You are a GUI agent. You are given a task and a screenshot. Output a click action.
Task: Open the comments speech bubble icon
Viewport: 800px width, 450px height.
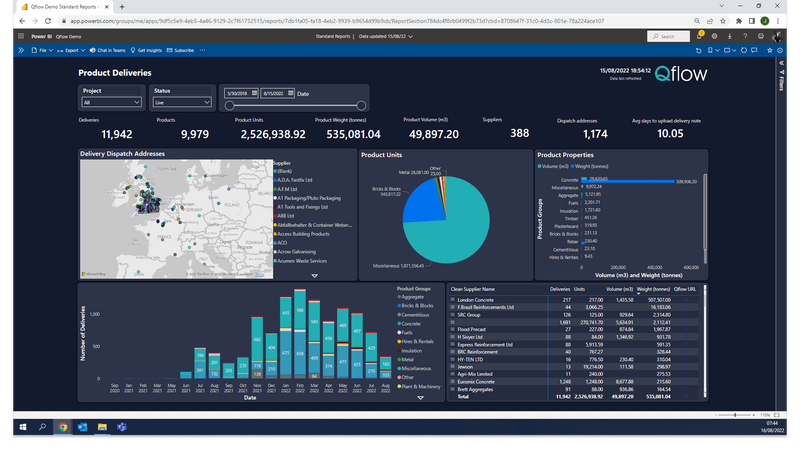754,51
